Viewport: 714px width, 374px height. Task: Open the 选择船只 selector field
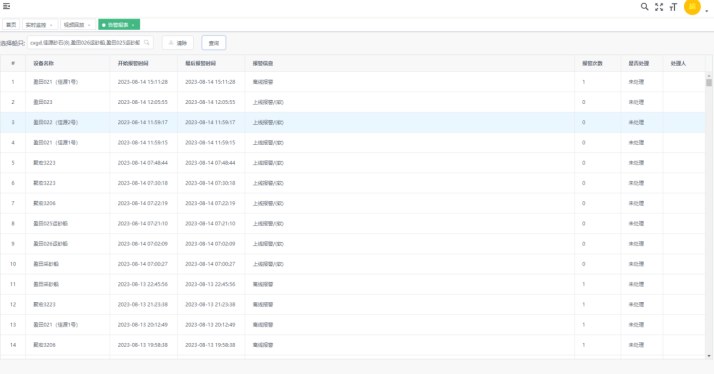tap(90, 42)
